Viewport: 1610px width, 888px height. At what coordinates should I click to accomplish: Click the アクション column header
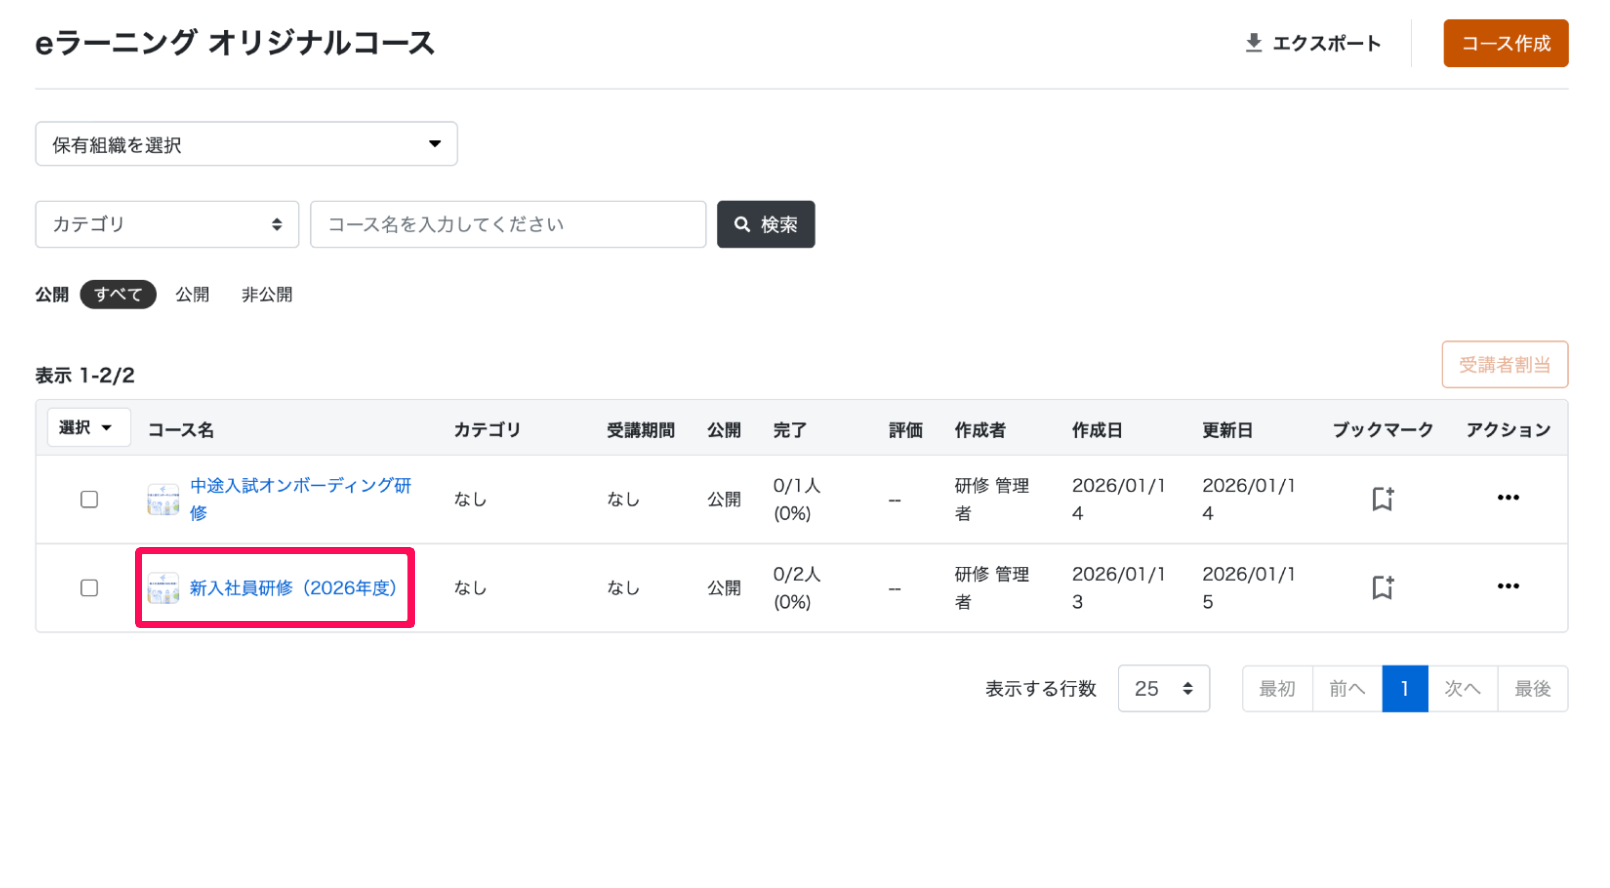[1508, 430]
